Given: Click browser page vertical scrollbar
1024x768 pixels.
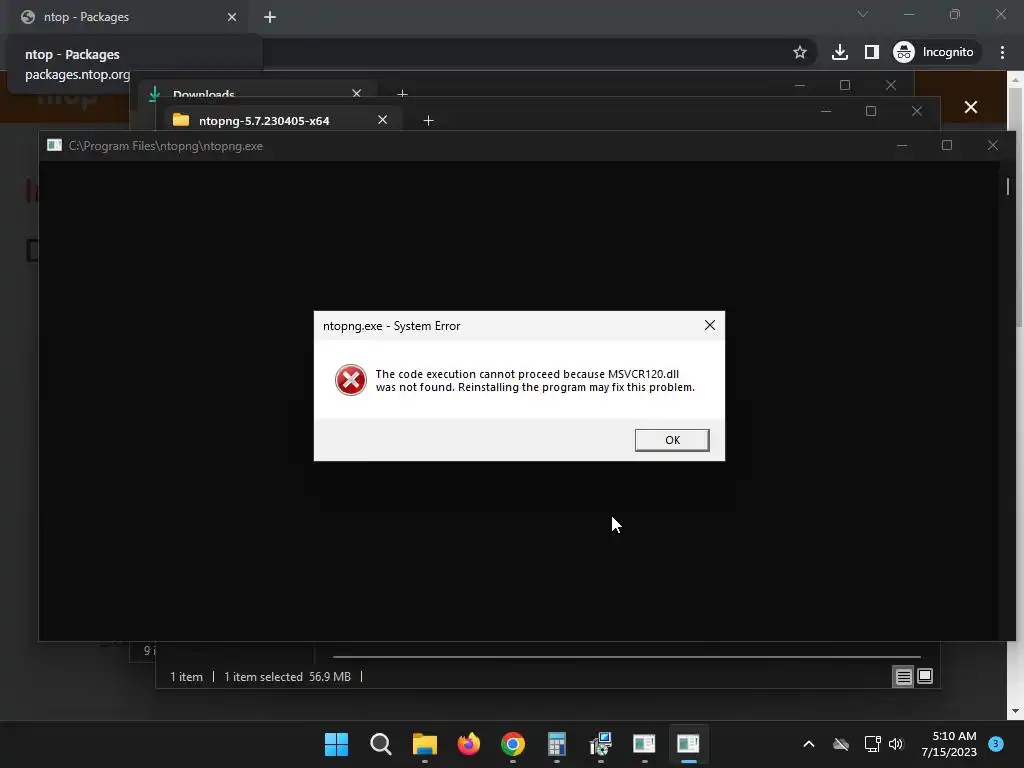Looking at the screenshot, I should pyautogui.click(x=1015, y=208).
